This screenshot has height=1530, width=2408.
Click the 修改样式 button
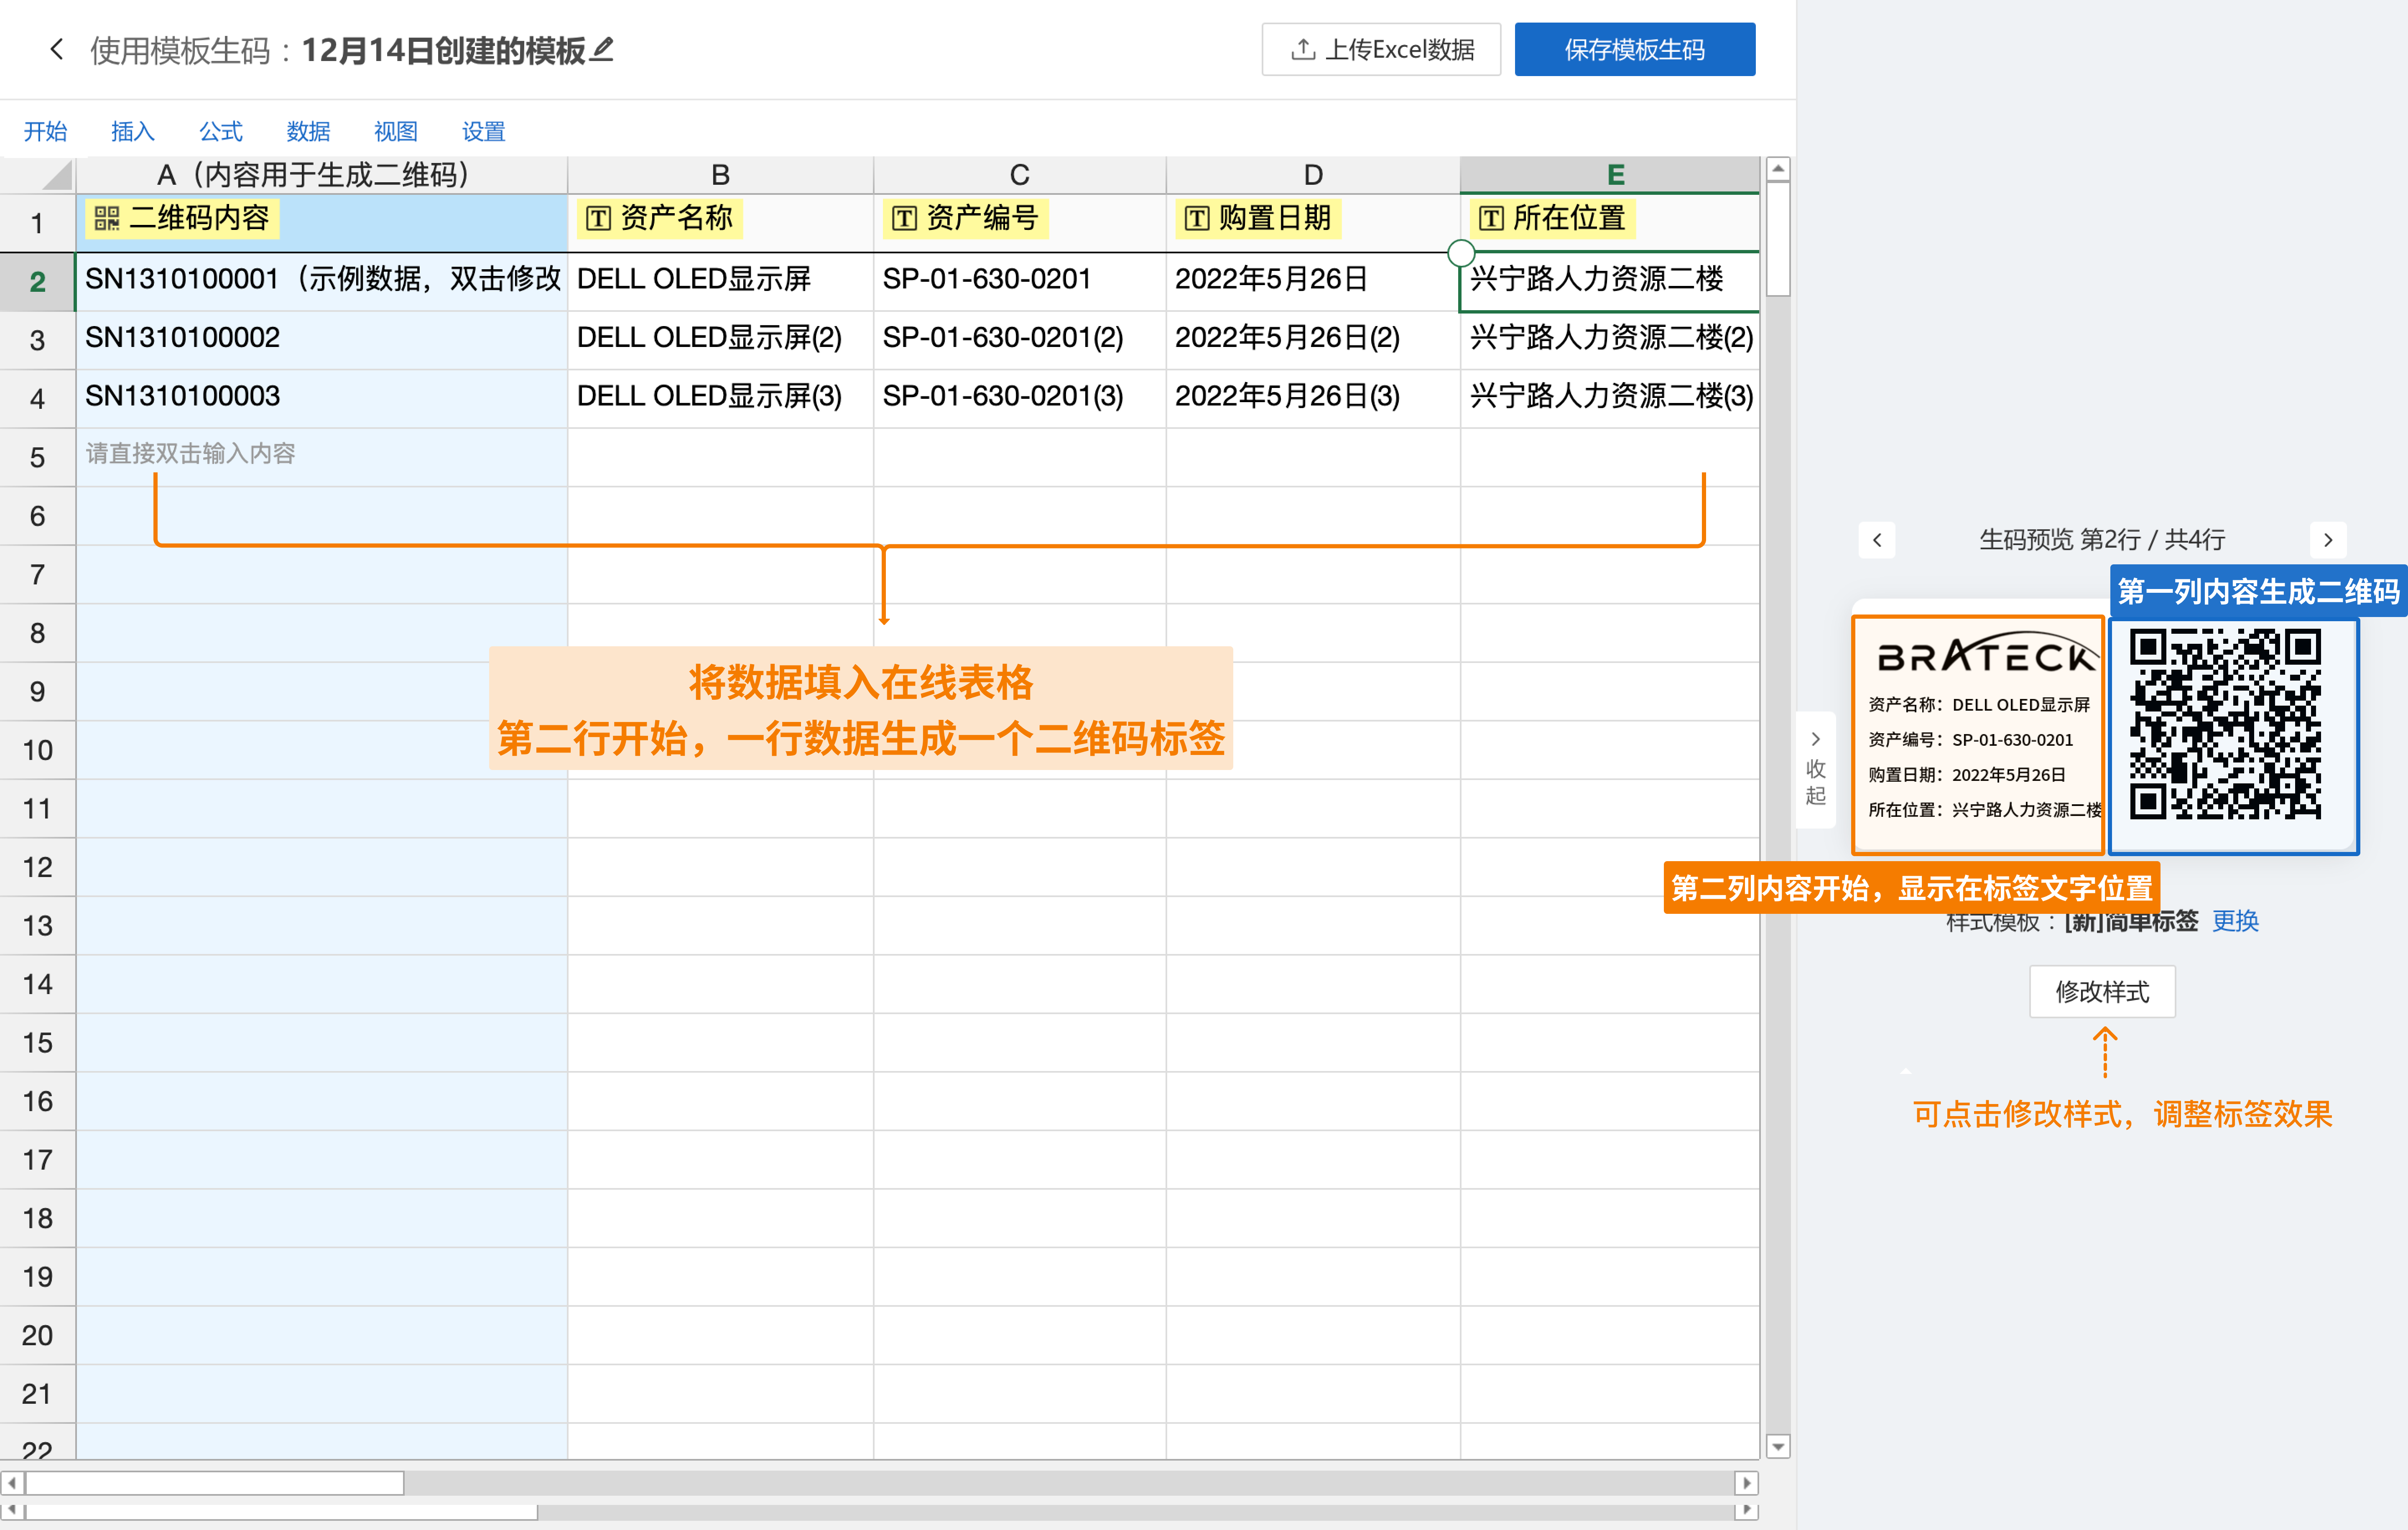pyautogui.click(x=2102, y=991)
